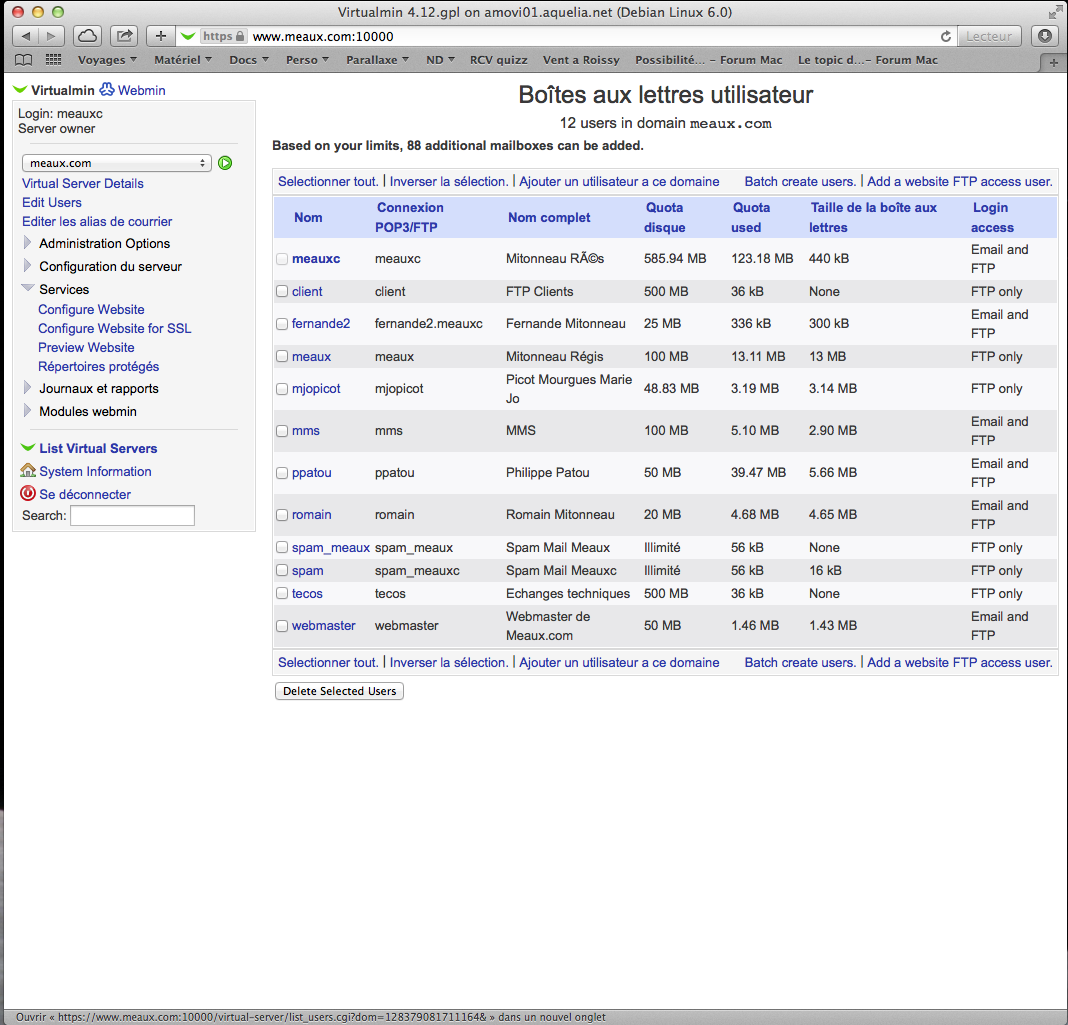Open the bookmarks book icon
1068x1025 pixels.
pyautogui.click(x=23, y=60)
